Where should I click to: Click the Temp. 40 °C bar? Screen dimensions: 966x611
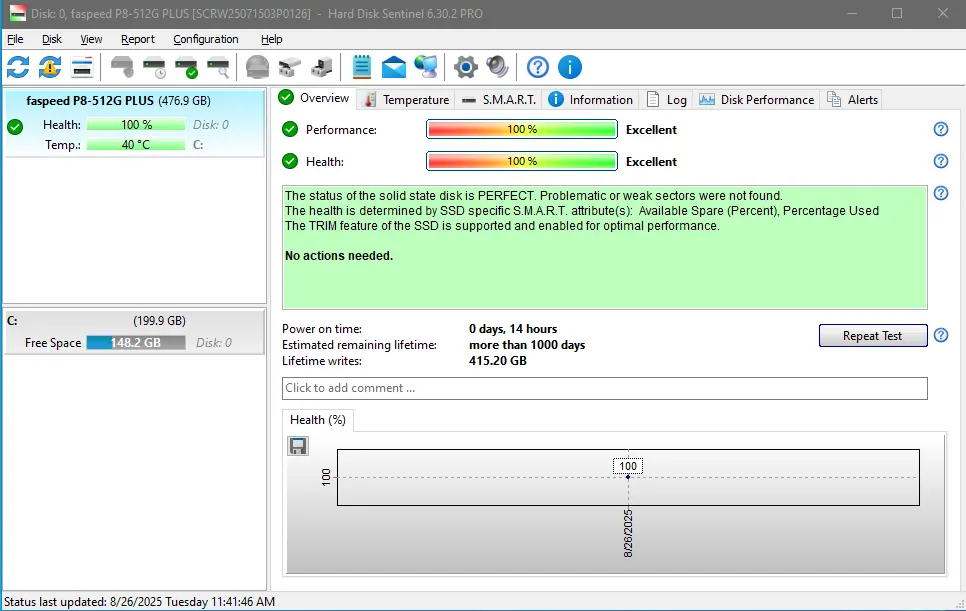[136, 145]
